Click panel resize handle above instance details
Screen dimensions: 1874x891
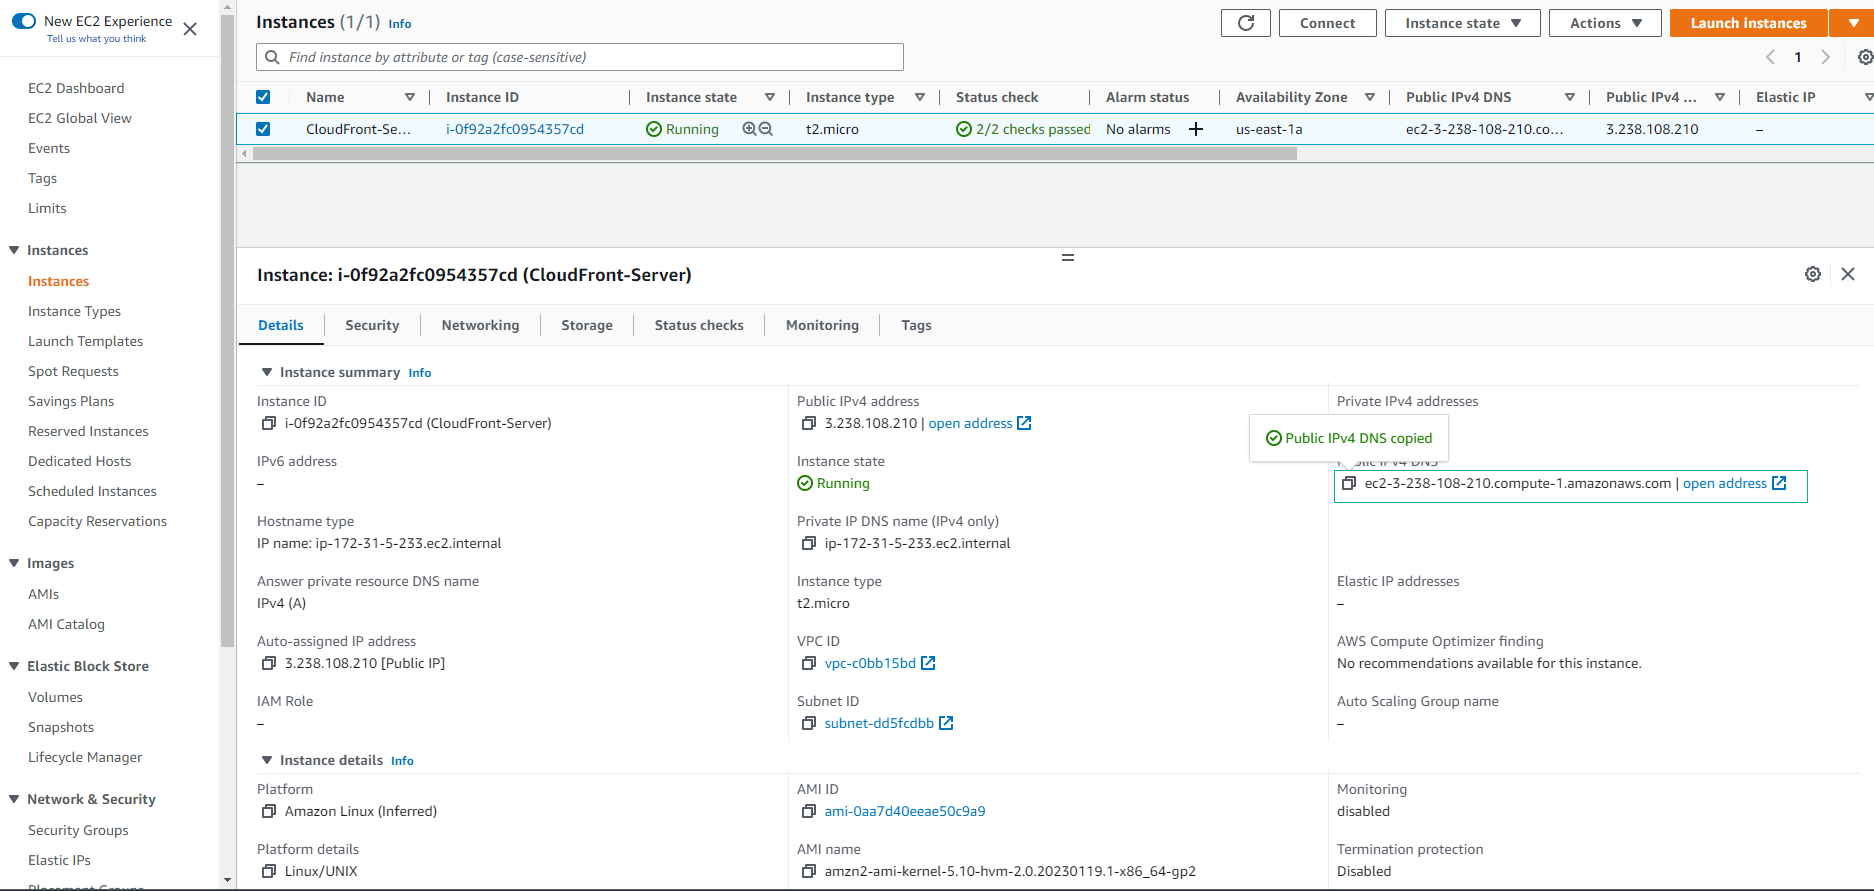click(1068, 258)
